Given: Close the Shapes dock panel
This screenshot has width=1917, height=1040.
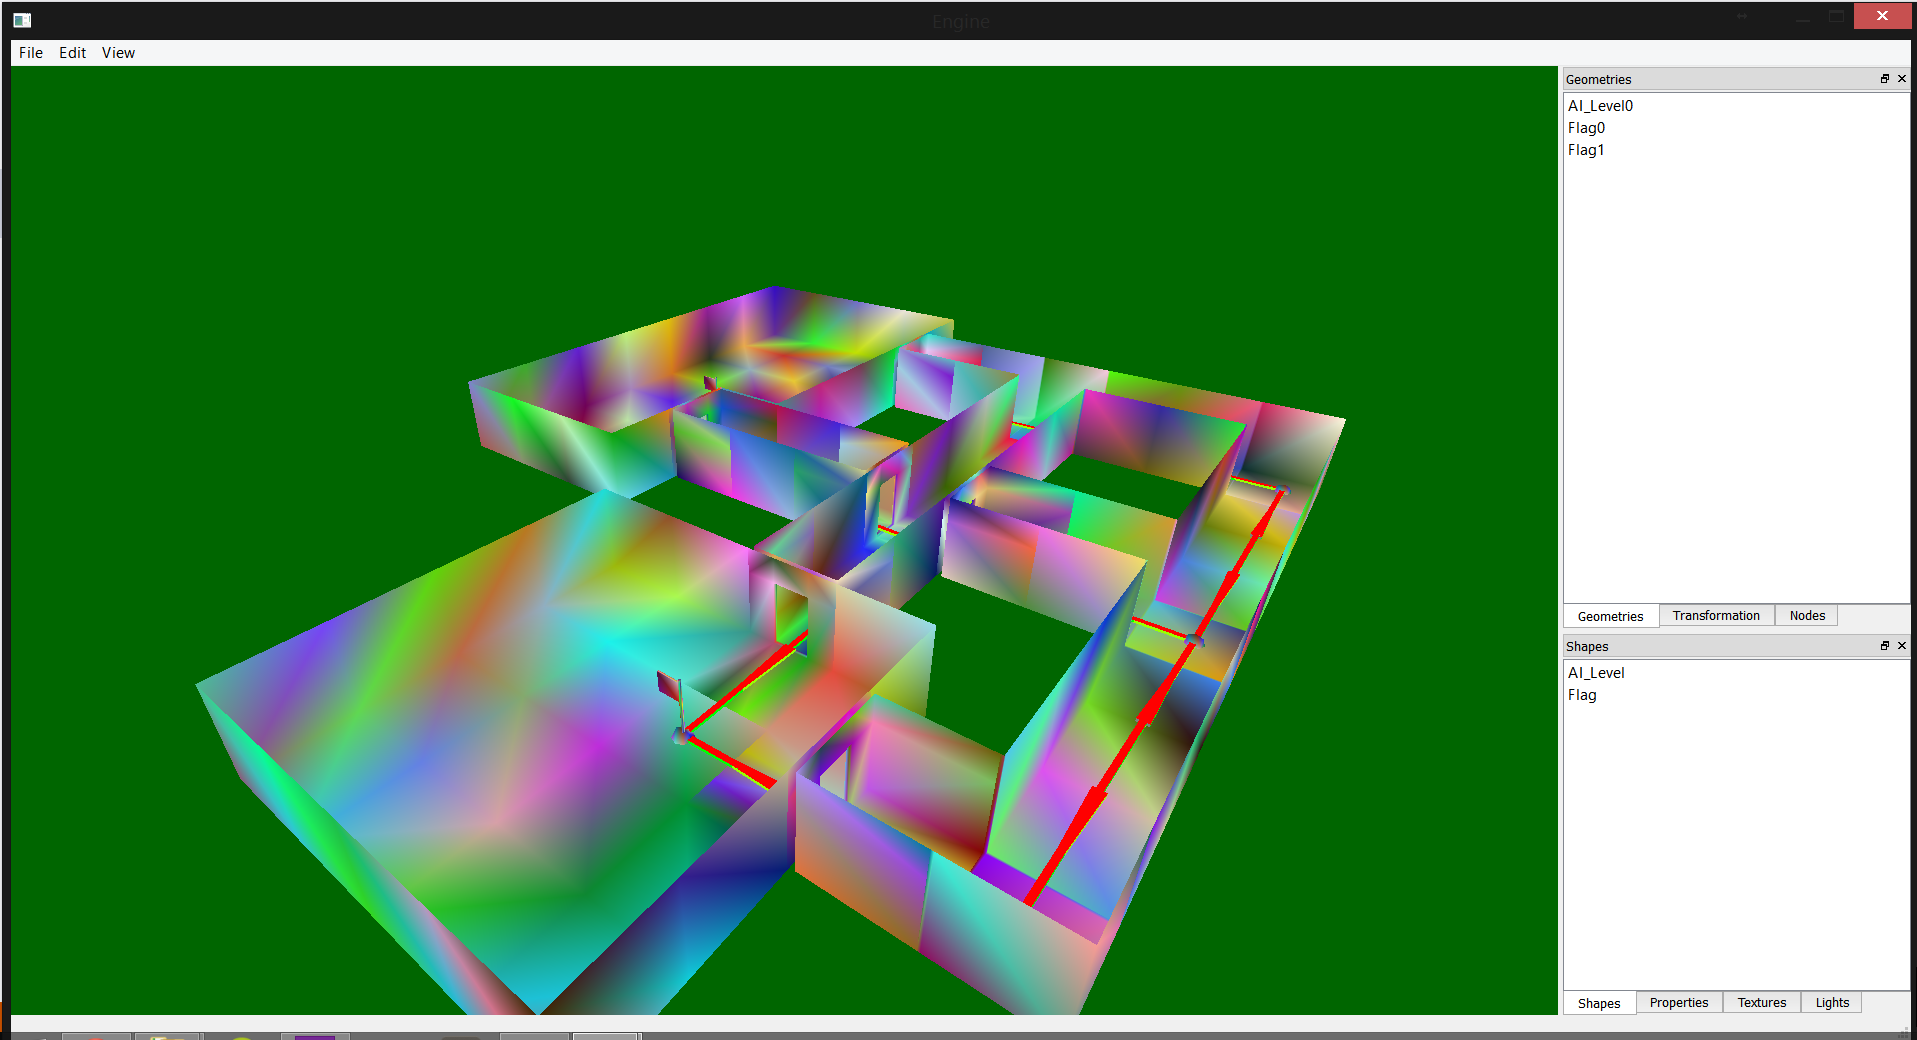Looking at the screenshot, I should point(1902,646).
